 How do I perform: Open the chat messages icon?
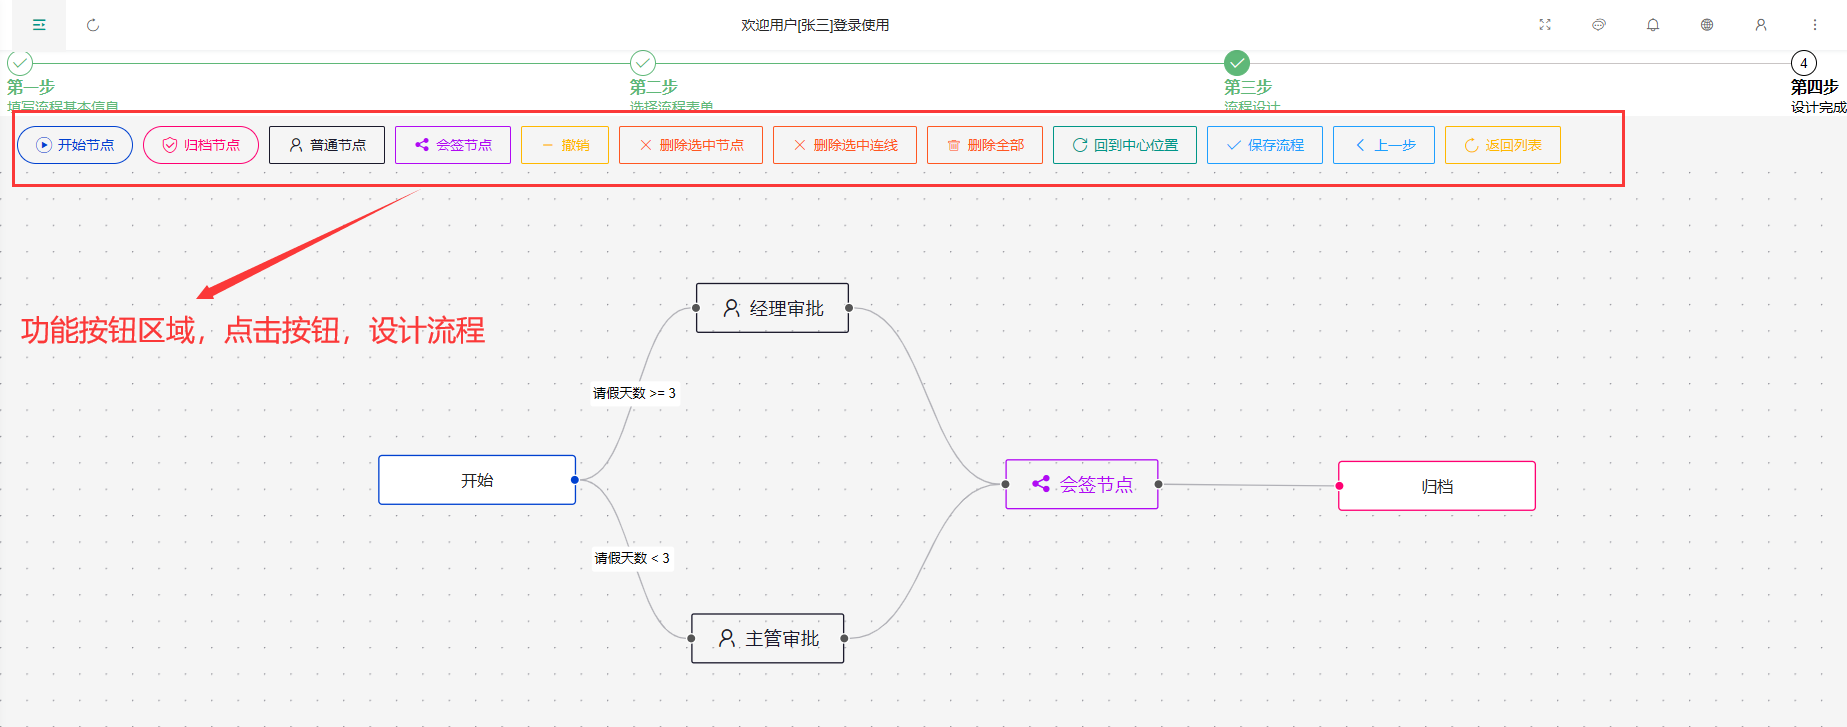point(1599,25)
